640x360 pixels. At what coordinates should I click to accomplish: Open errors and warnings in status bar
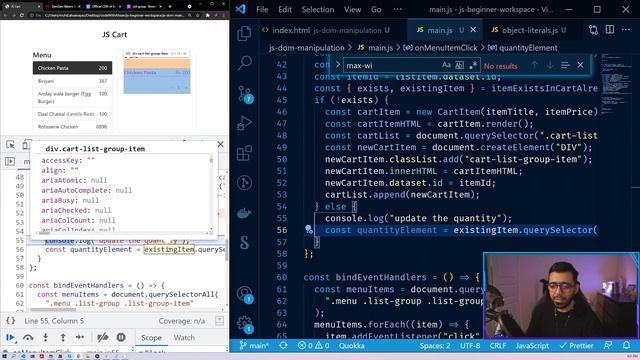click(x=313, y=346)
